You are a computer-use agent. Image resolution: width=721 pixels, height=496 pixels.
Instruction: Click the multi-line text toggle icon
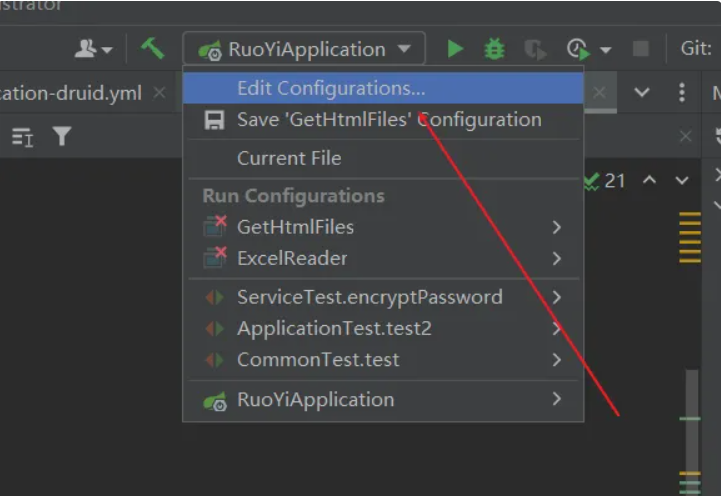tap(22, 137)
